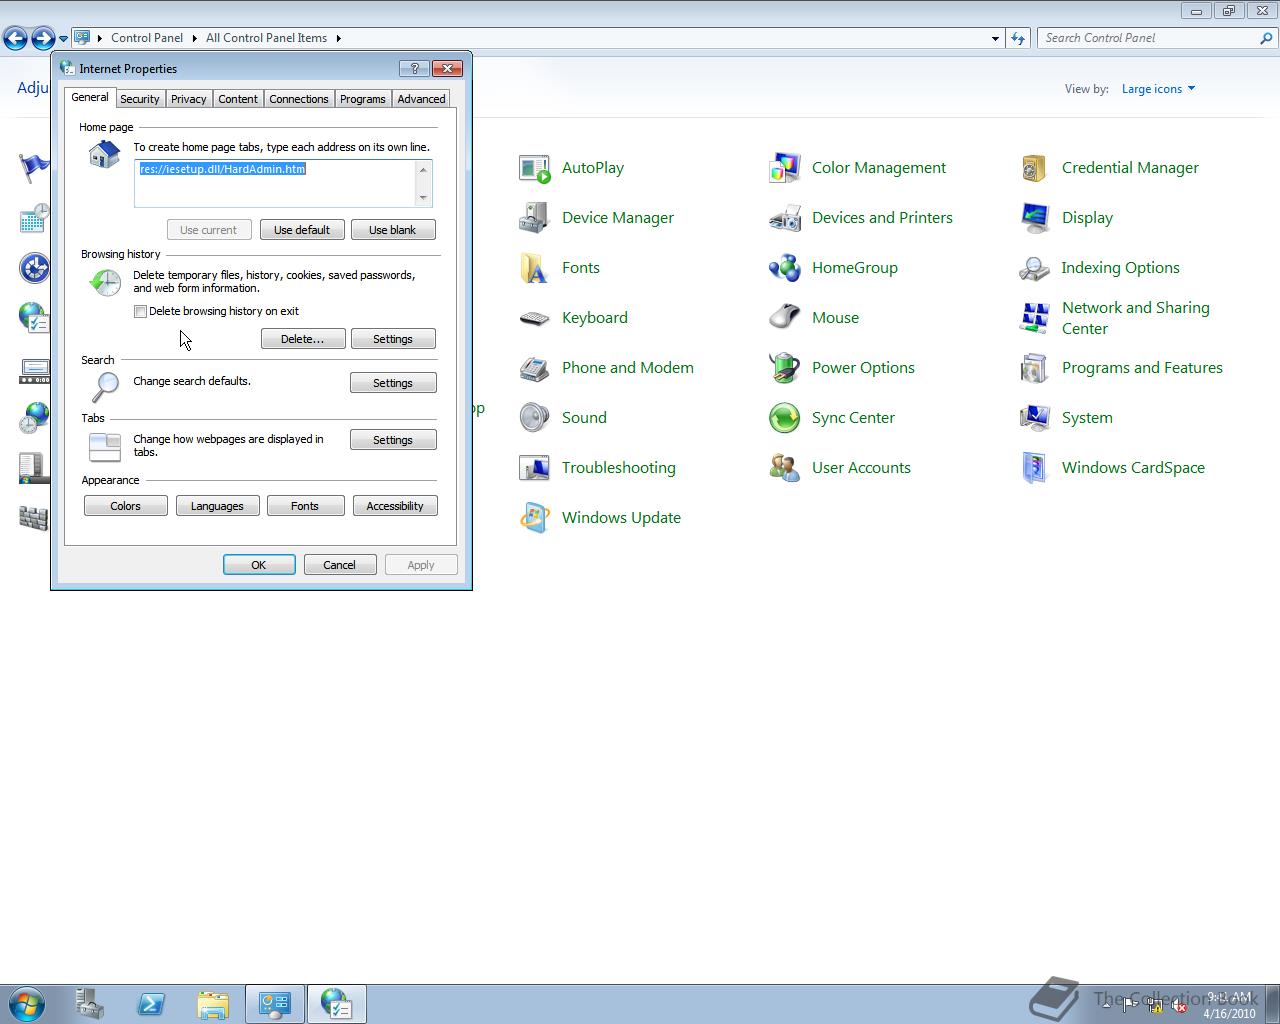Open Display settings icon

pyautogui.click(x=1035, y=218)
